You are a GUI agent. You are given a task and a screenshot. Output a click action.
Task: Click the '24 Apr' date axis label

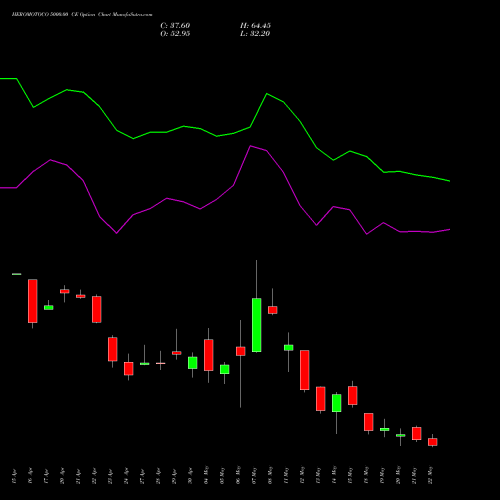click(126, 476)
